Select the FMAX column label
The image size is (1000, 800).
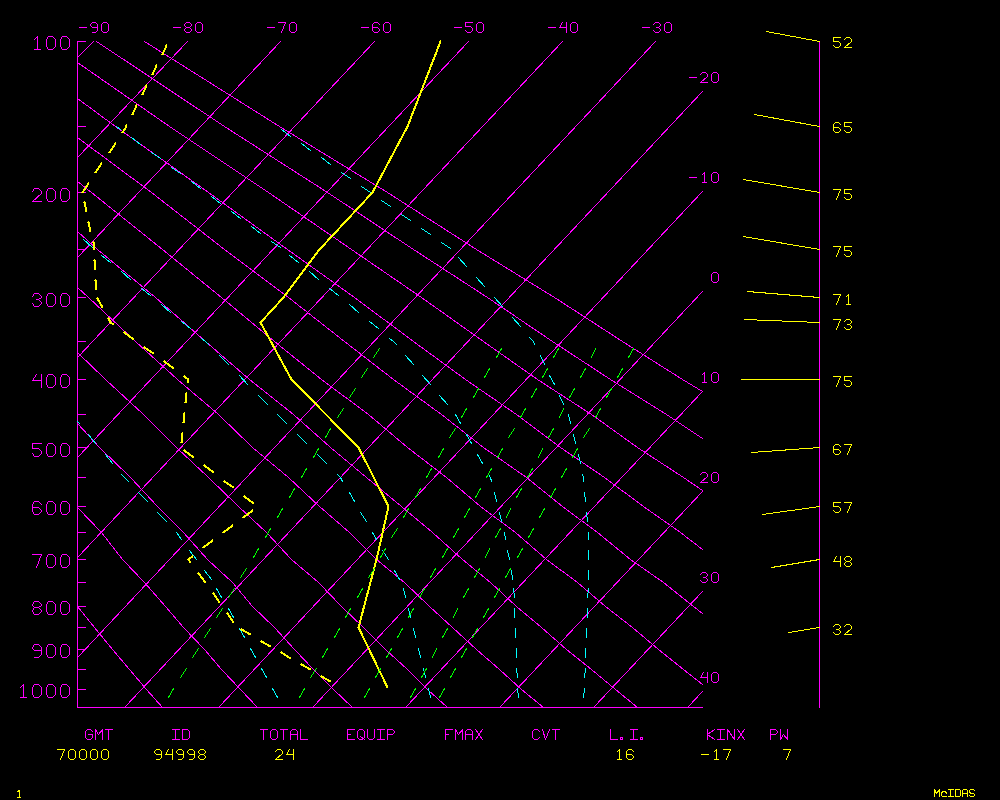coord(463,735)
